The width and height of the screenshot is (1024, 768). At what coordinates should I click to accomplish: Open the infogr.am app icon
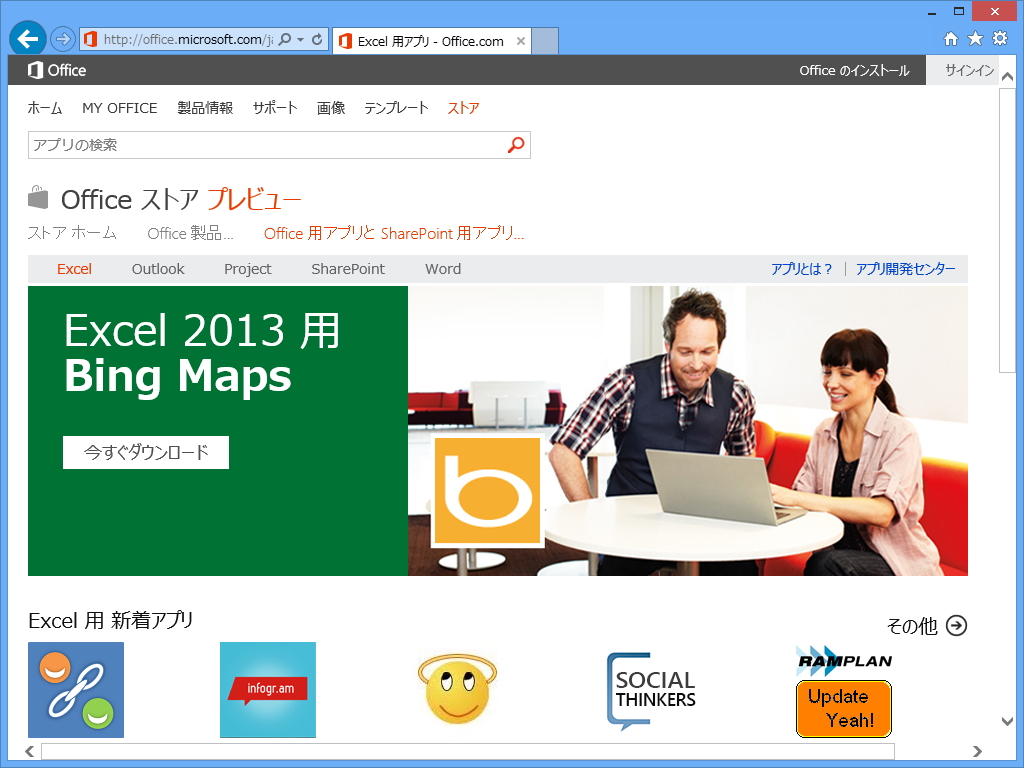(x=267, y=690)
